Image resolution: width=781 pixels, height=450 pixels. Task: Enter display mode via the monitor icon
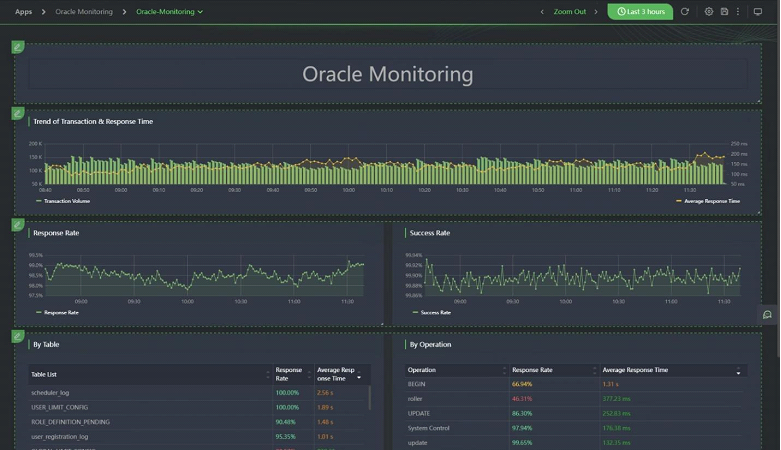tap(757, 12)
